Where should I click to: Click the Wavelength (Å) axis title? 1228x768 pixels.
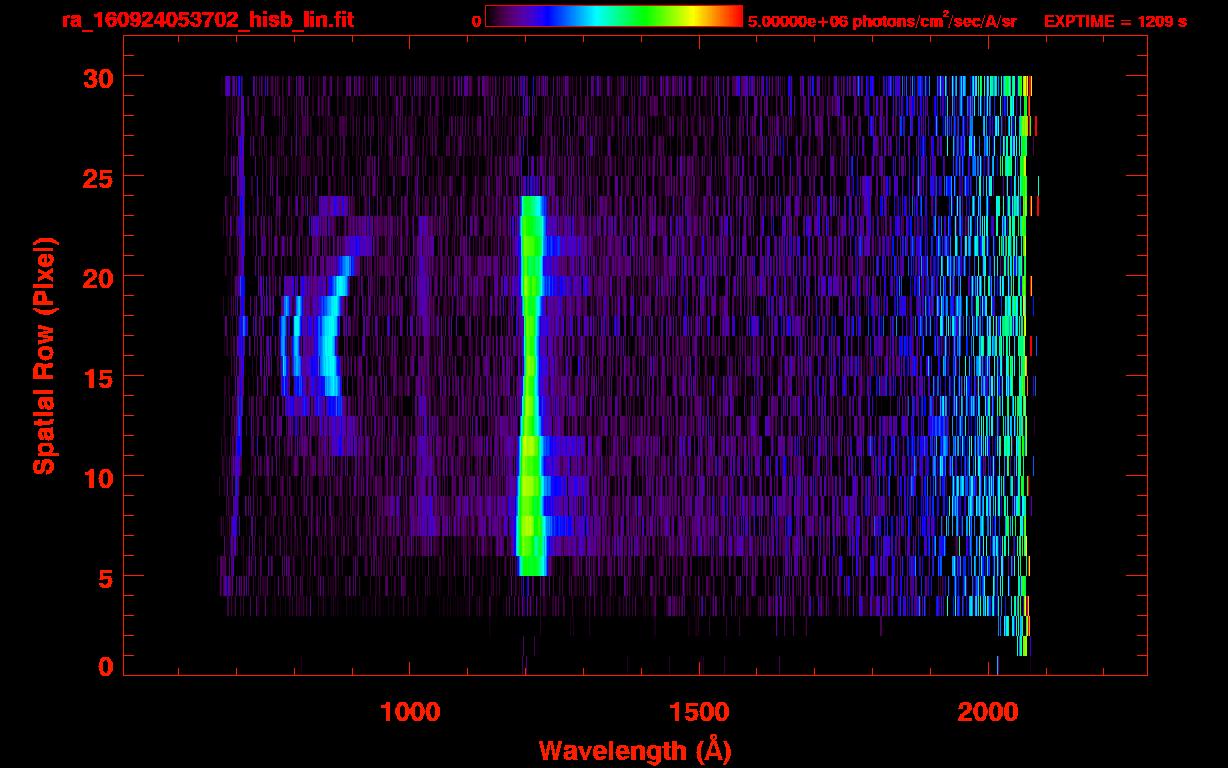point(635,750)
